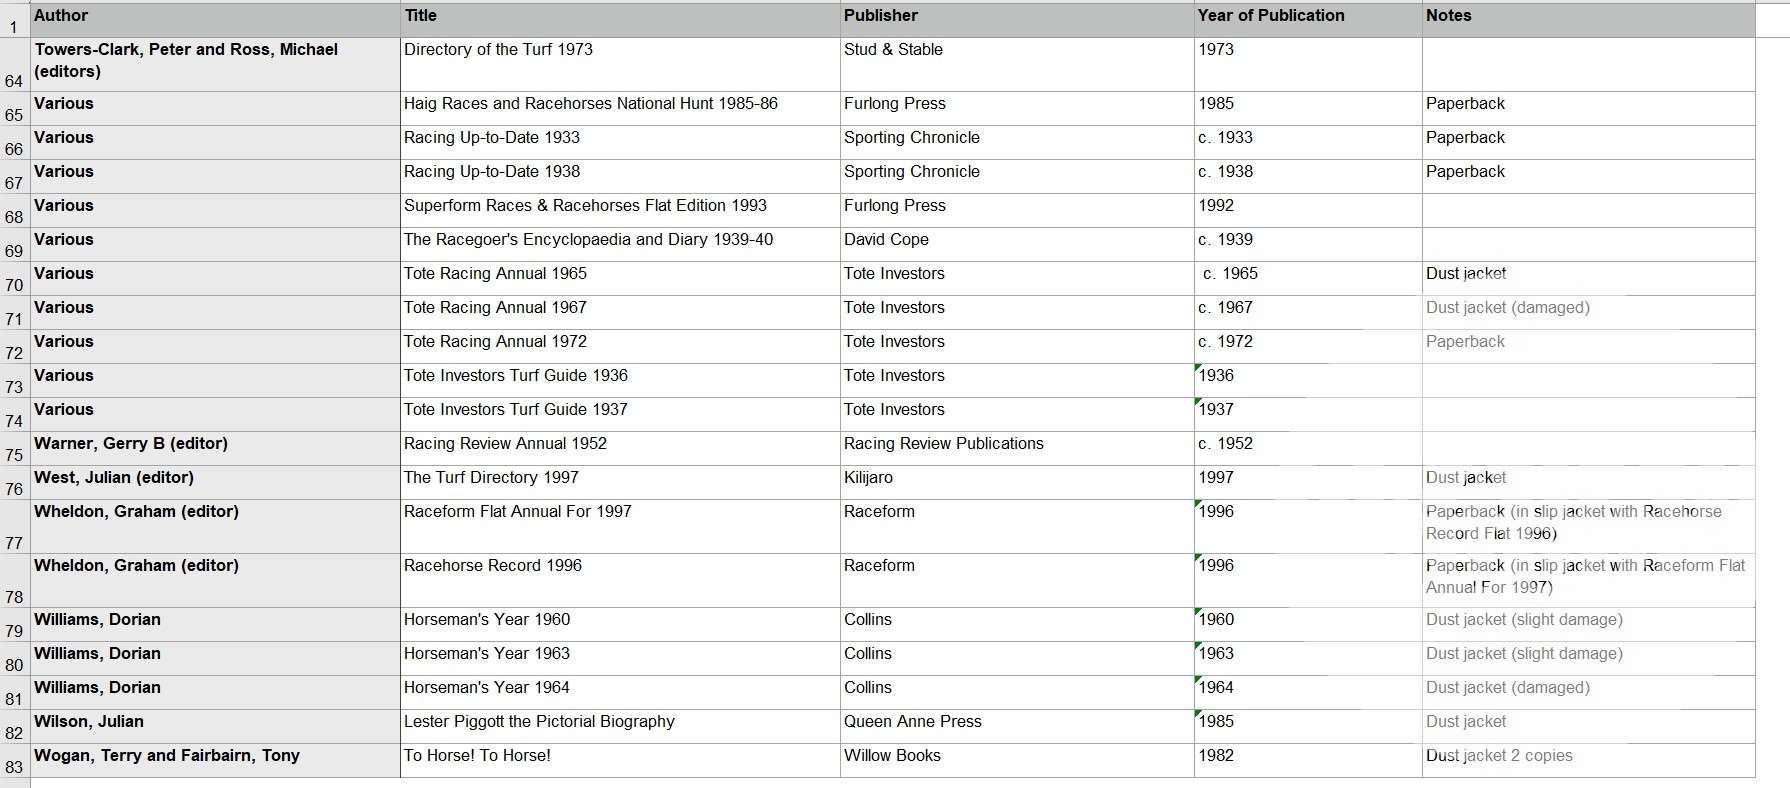
Task: Click the Racing Up-to-Date 1933 title cell
Action: (621, 143)
